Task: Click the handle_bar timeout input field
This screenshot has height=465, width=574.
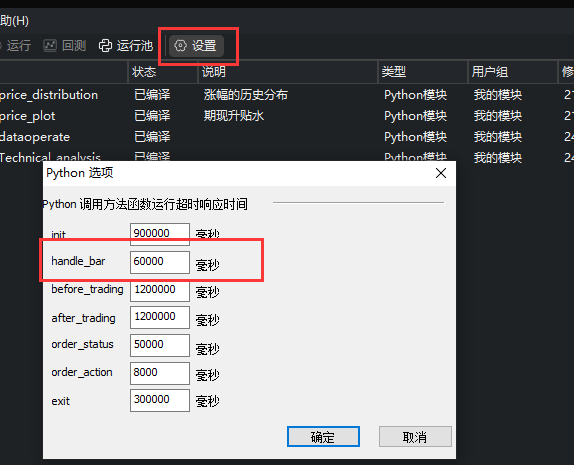Action: (160, 262)
